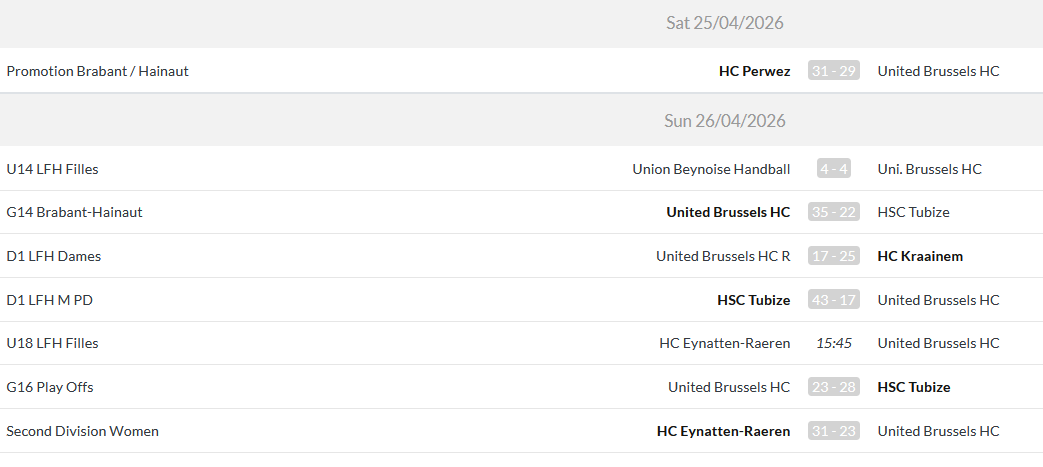
Task: Open the U18 LFH Filles competition
Action: (52, 343)
